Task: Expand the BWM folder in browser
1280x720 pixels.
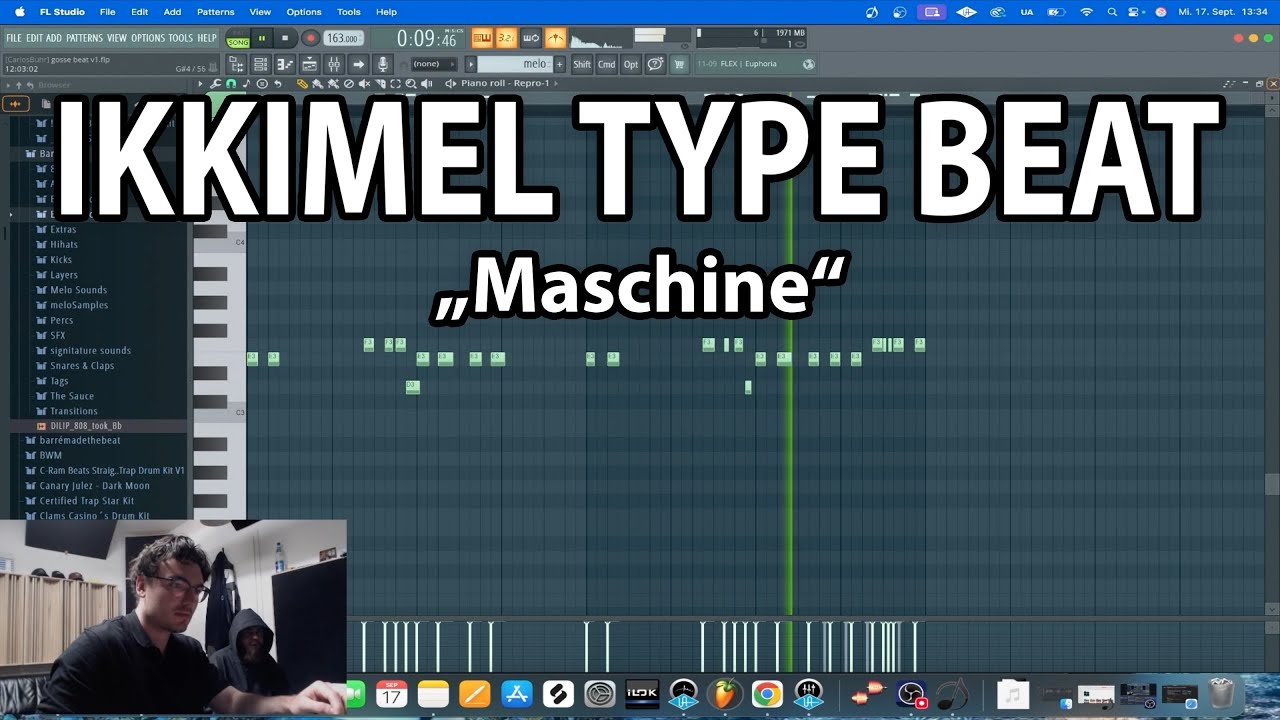Action: pyautogui.click(x=50, y=455)
